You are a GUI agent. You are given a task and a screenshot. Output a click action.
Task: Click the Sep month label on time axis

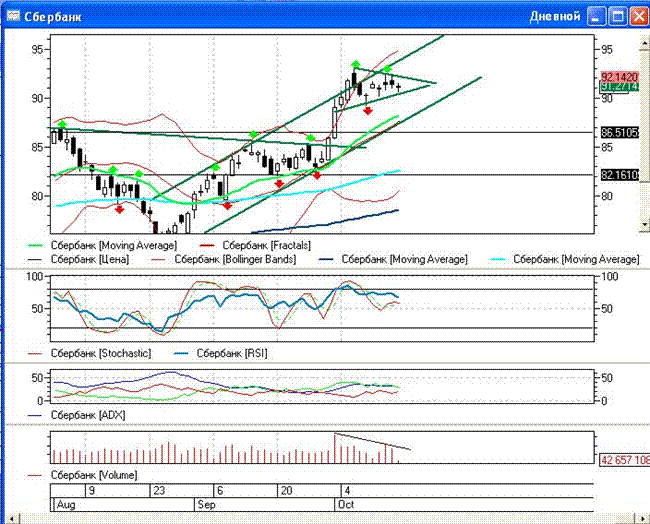click(206, 505)
